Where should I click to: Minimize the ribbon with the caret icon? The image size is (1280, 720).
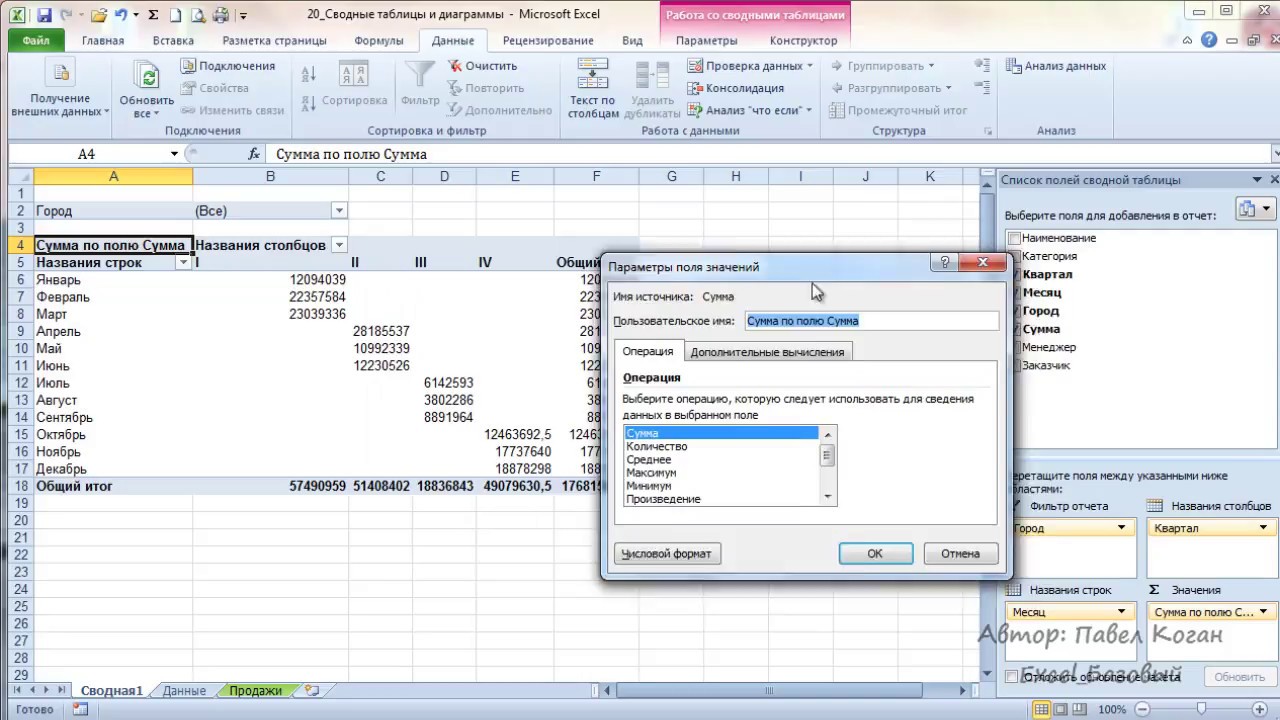(1187, 41)
